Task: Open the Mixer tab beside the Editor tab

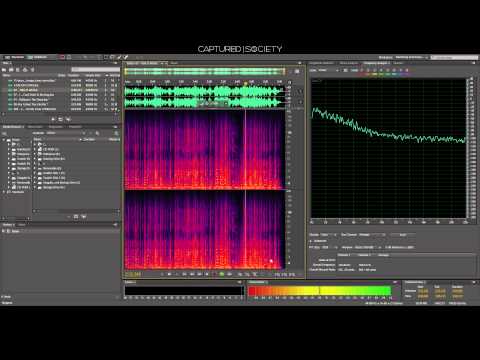Action: tap(174, 63)
